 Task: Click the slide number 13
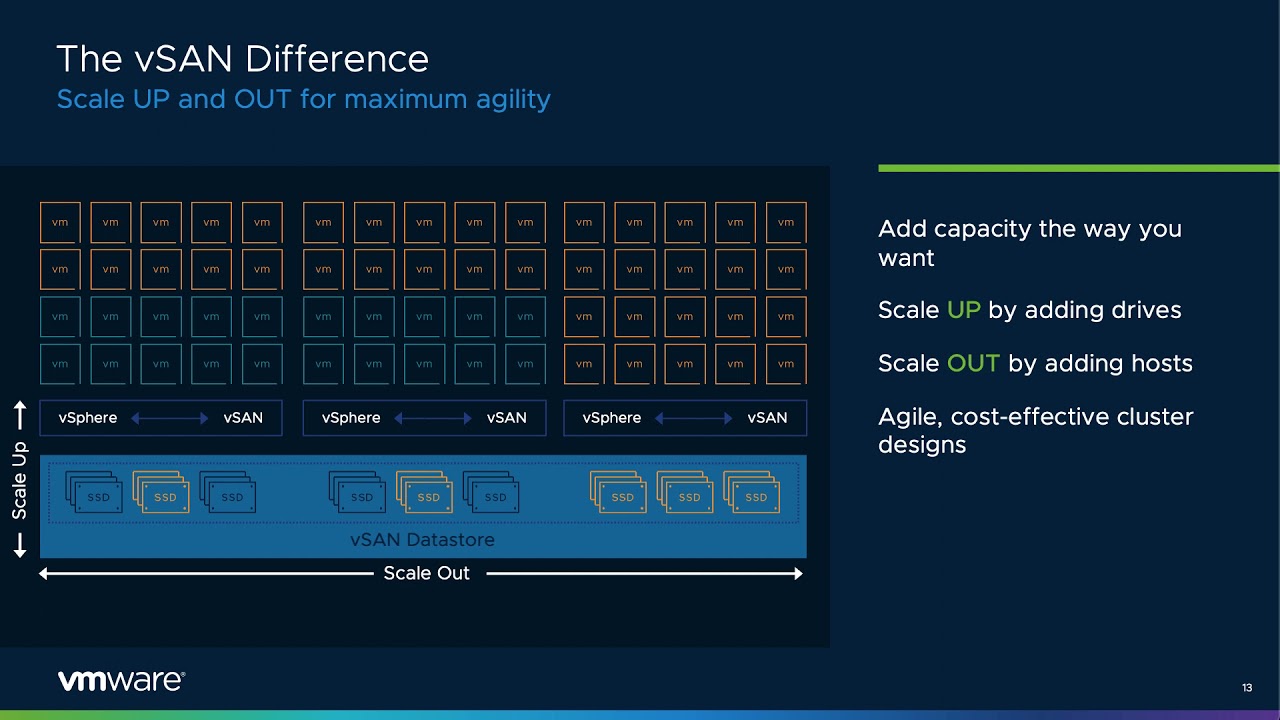pyautogui.click(x=1247, y=688)
